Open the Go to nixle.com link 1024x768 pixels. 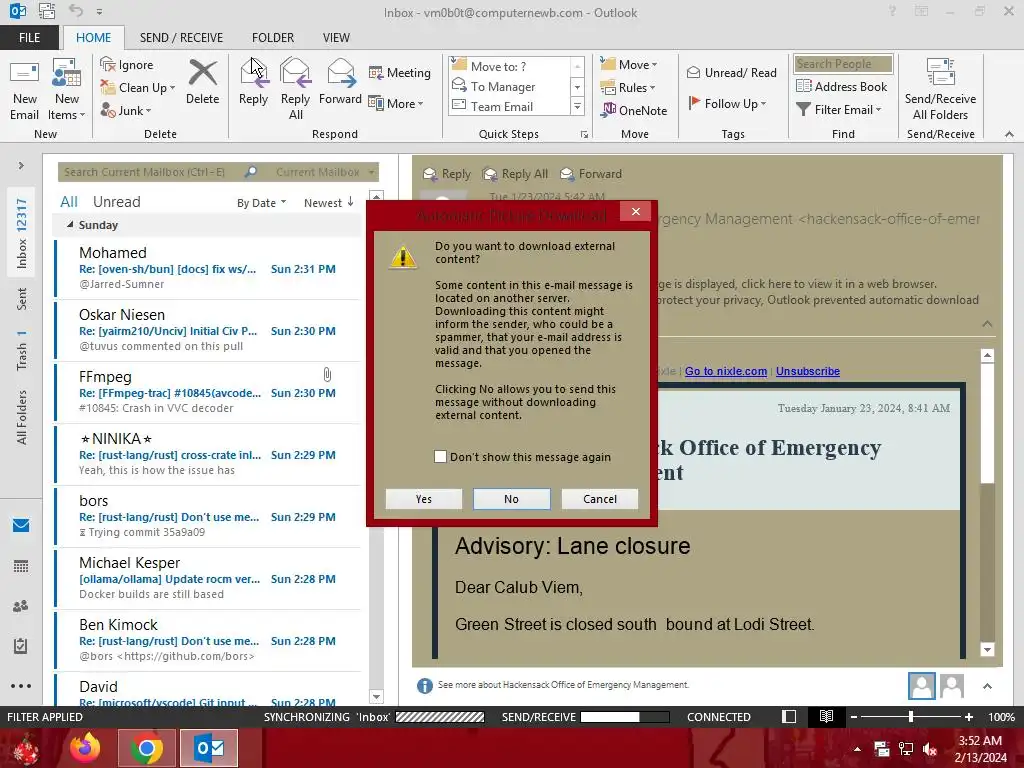point(726,371)
